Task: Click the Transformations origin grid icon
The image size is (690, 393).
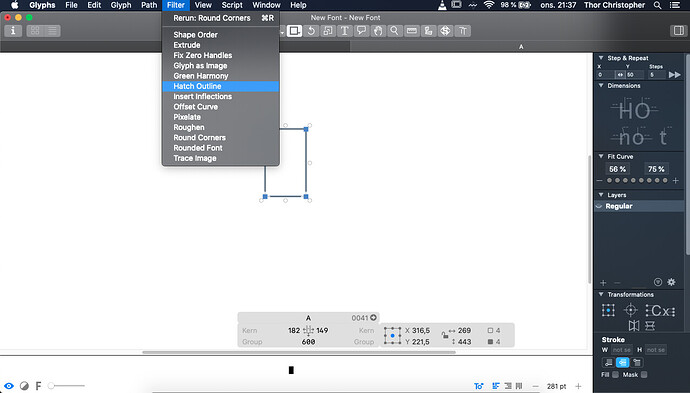Action: 608,310
